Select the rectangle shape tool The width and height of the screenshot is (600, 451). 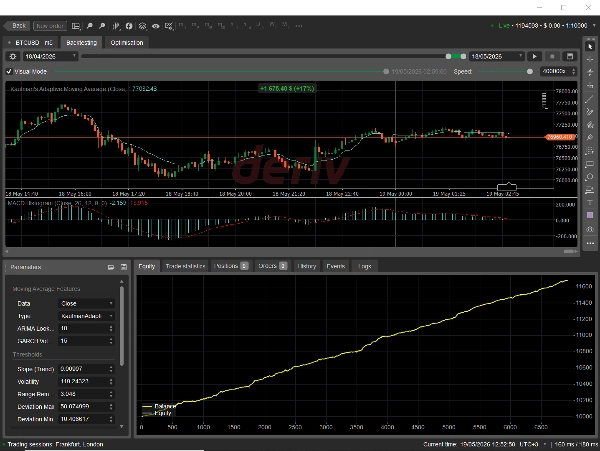590,164
